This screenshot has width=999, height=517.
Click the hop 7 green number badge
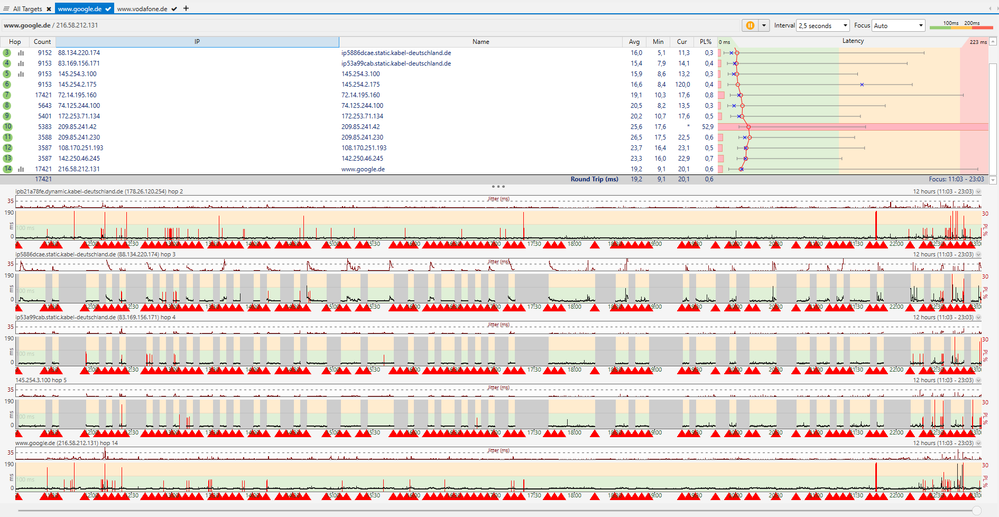click(x=7, y=94)
